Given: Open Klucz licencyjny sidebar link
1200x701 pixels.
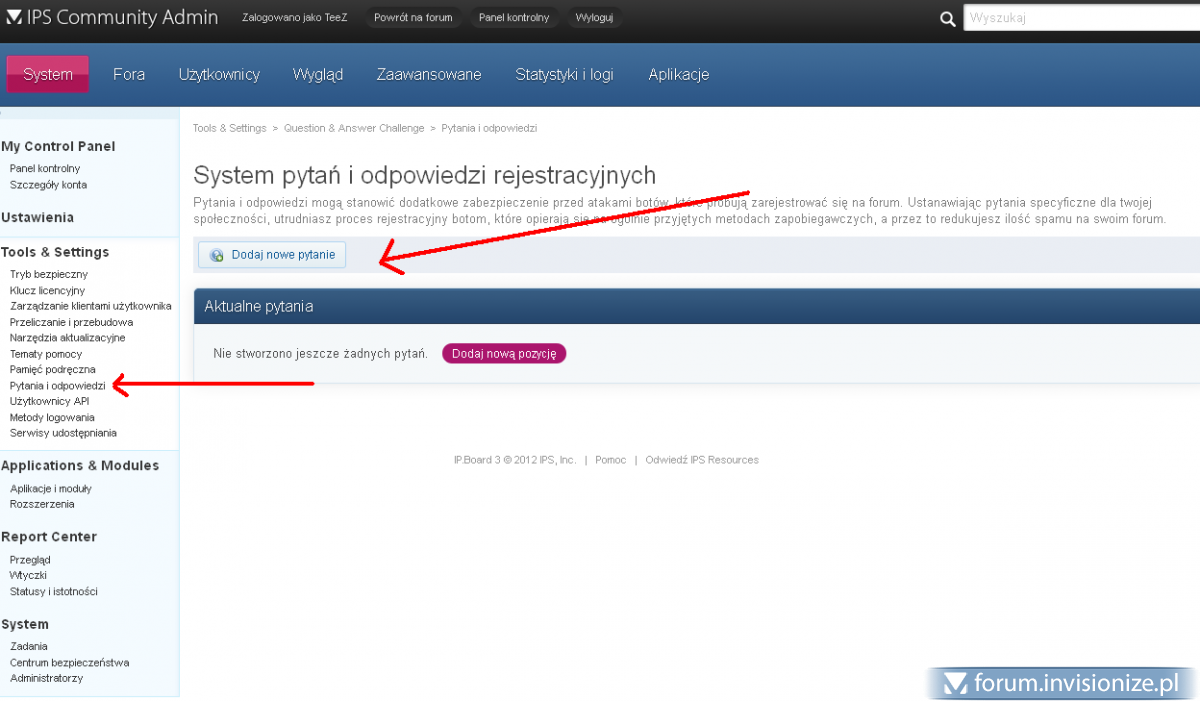Looking at the screenshot, I should click(47, 290).
